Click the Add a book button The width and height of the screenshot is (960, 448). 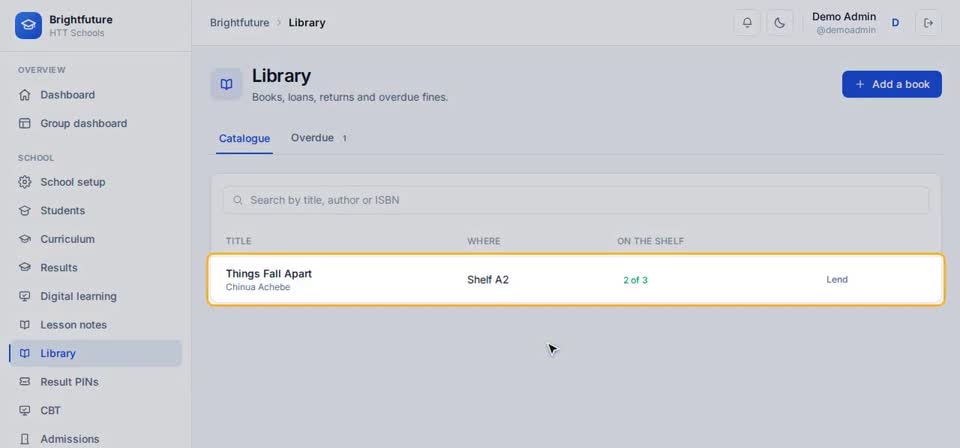coord(892,84)
